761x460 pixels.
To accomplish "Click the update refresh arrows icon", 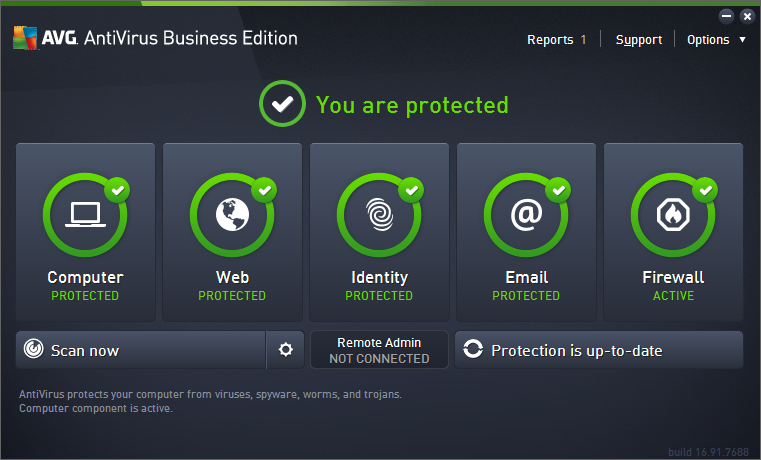I will (x=473, y=350).
